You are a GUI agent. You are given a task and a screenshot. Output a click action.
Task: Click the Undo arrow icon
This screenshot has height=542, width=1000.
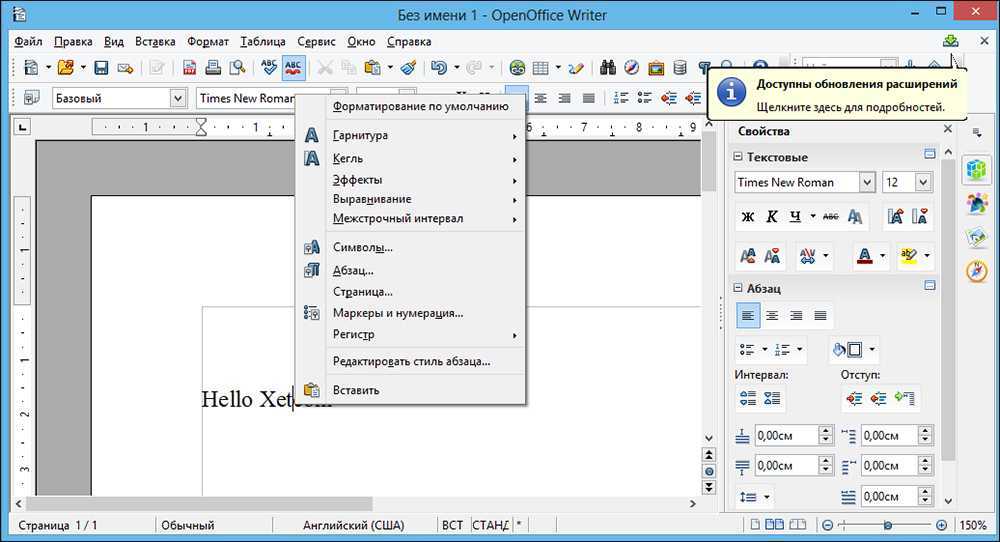tap(438, 68)
